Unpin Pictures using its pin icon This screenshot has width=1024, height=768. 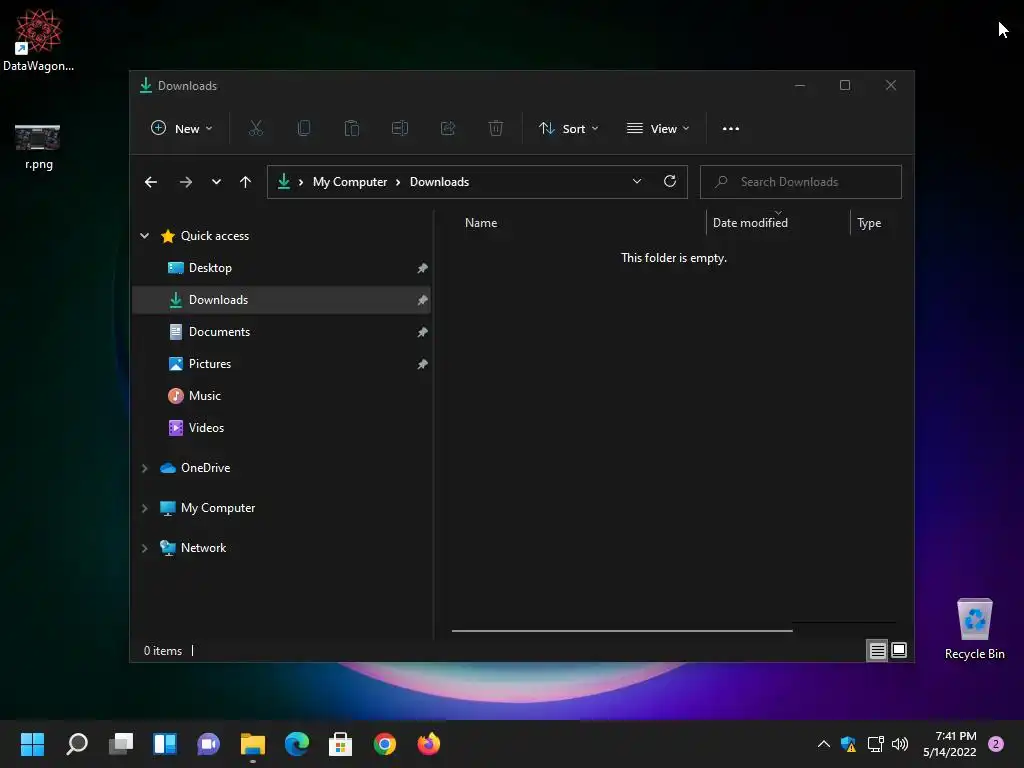point(423,364)
